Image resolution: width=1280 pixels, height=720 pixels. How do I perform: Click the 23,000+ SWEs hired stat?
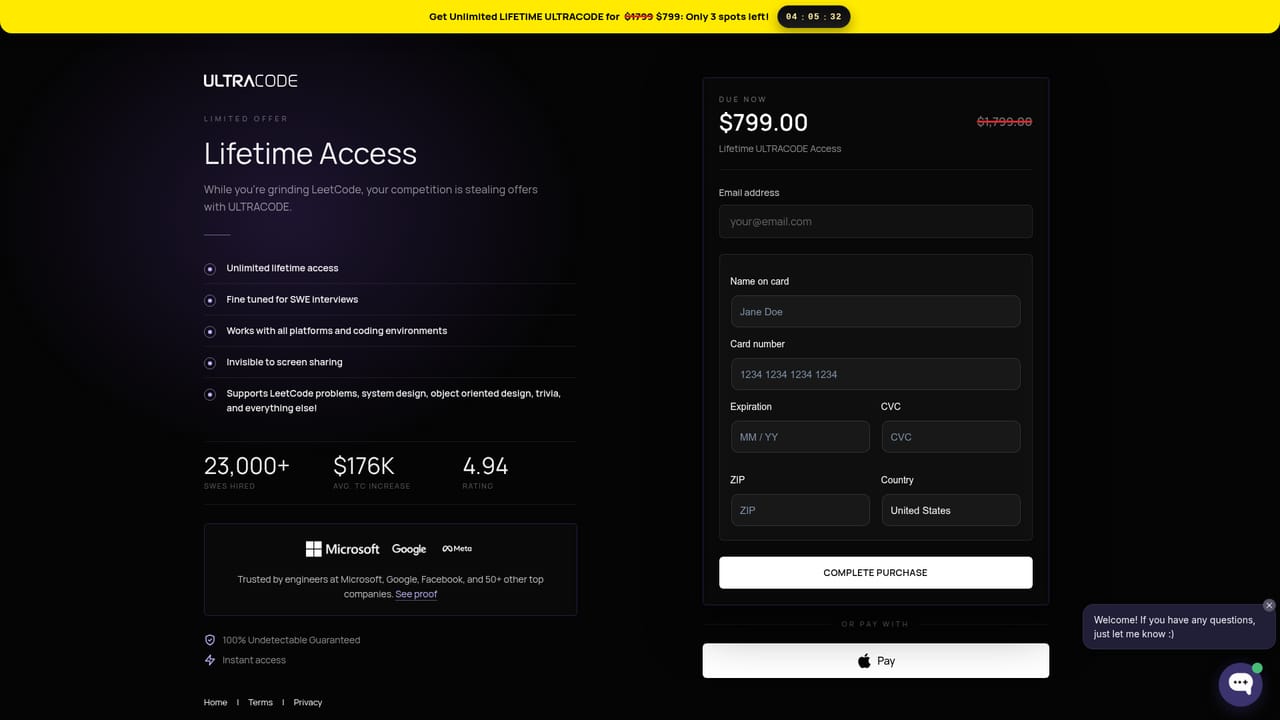[247, 472]
